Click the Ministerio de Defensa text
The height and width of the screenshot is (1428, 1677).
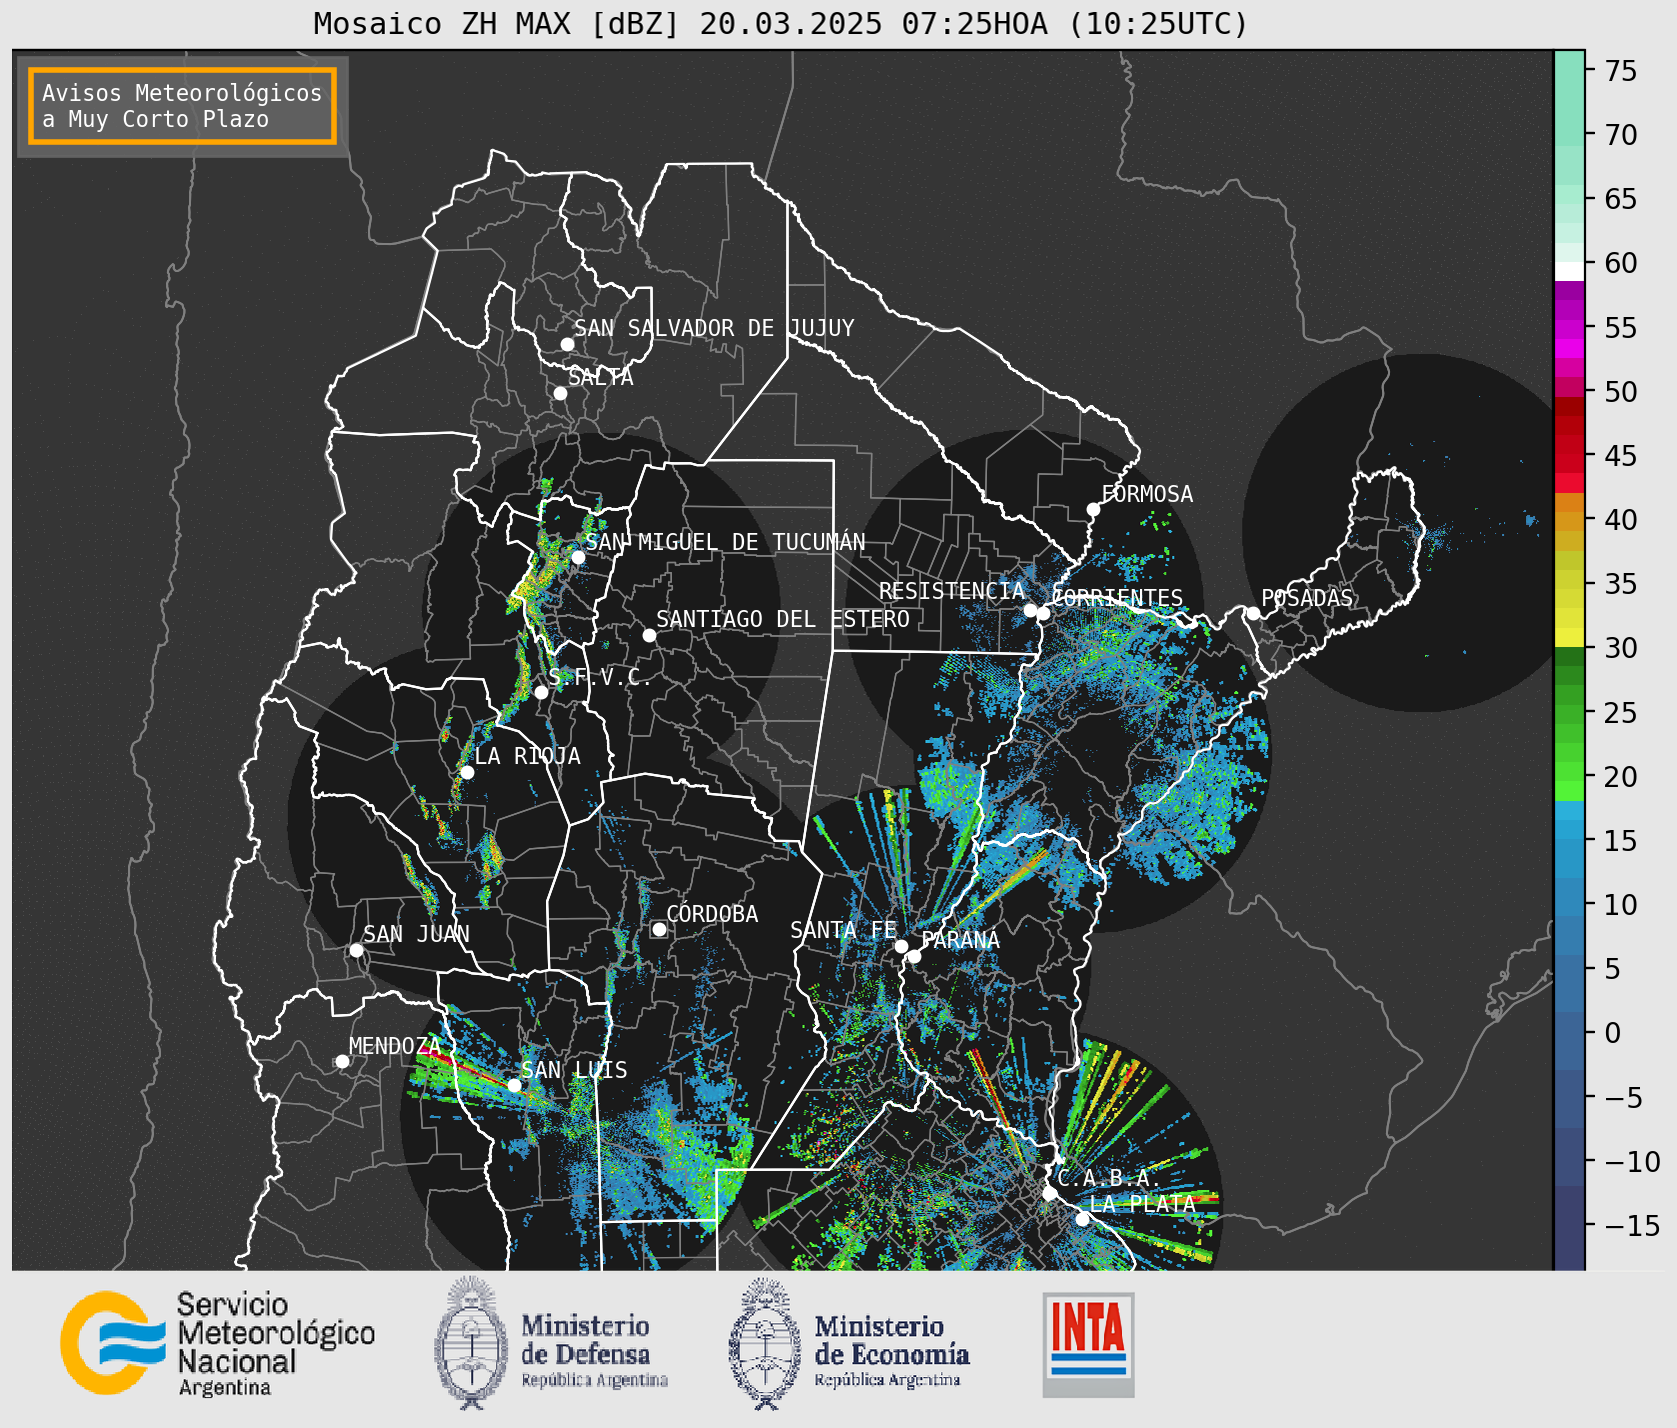[x=594, y=1351]
